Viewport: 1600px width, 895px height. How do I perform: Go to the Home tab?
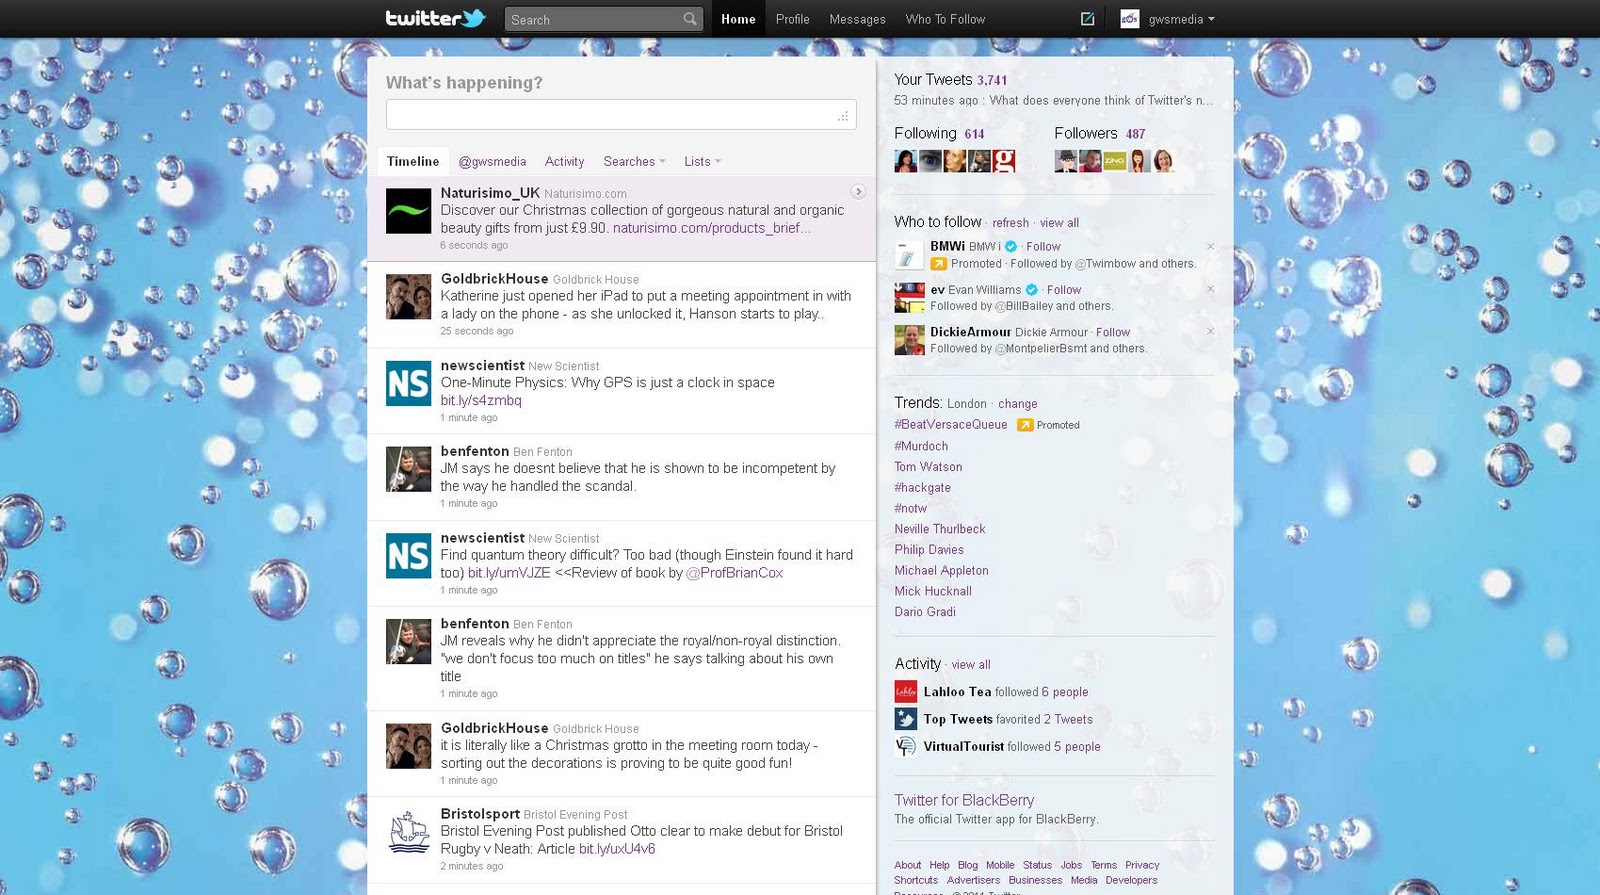pyautogui.click(x=738, y=19)
